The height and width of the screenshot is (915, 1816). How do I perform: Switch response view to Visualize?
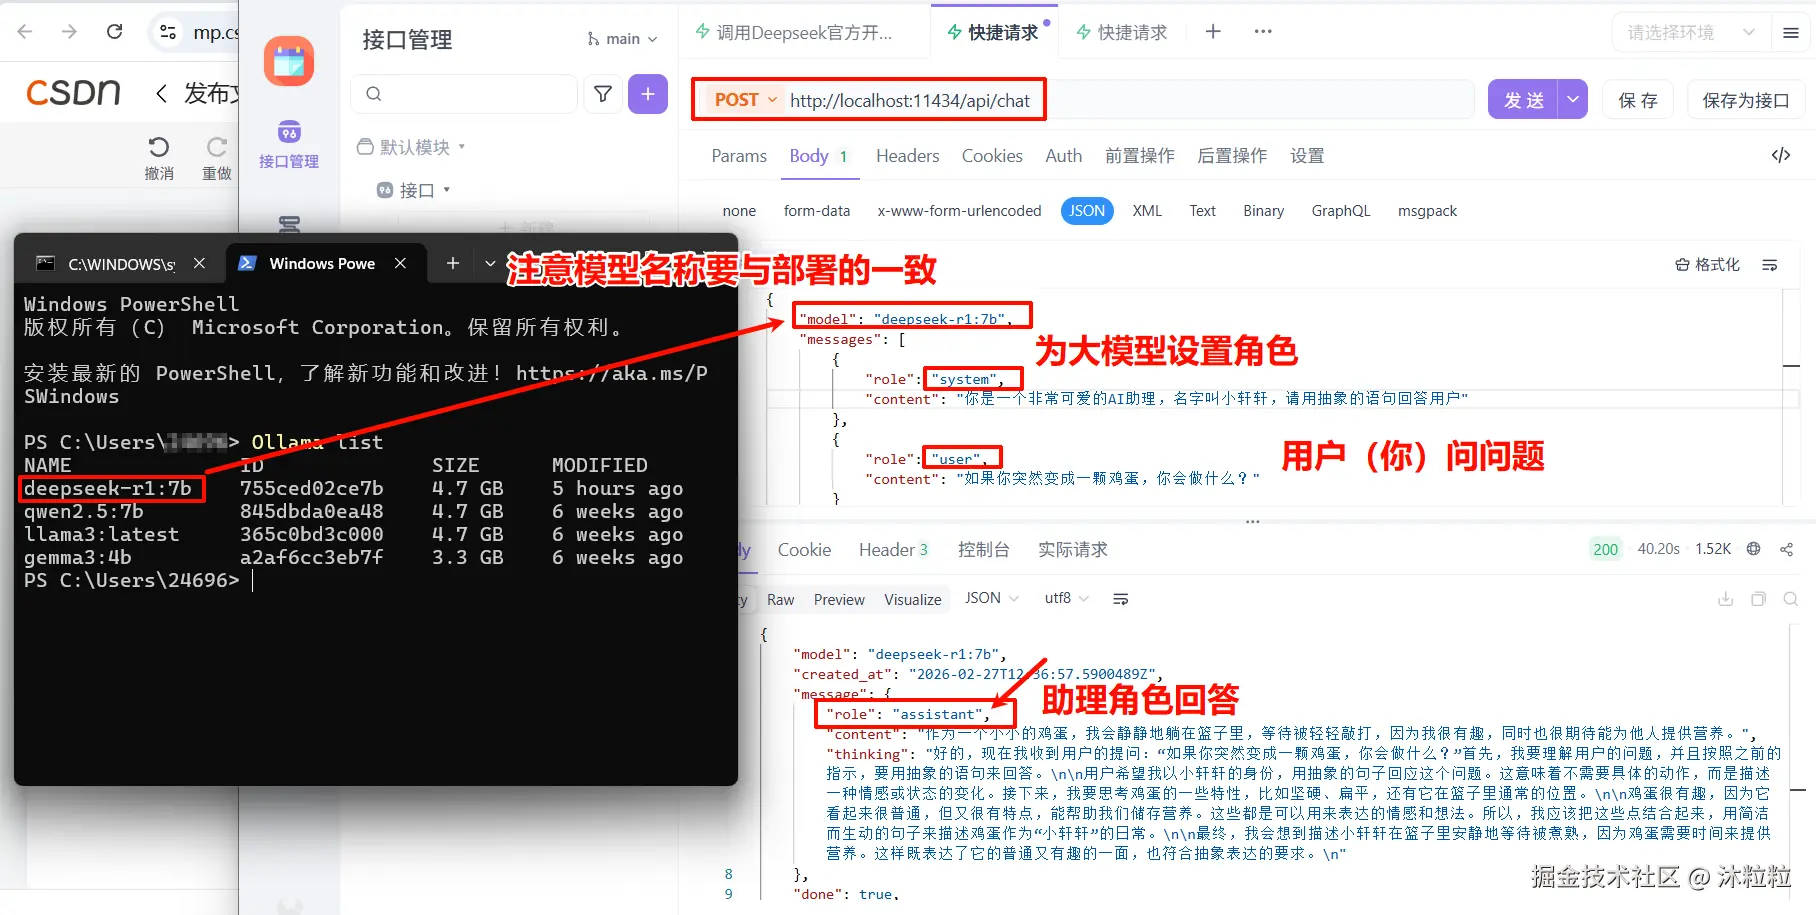pyautogui.click(x=913, y=599)
